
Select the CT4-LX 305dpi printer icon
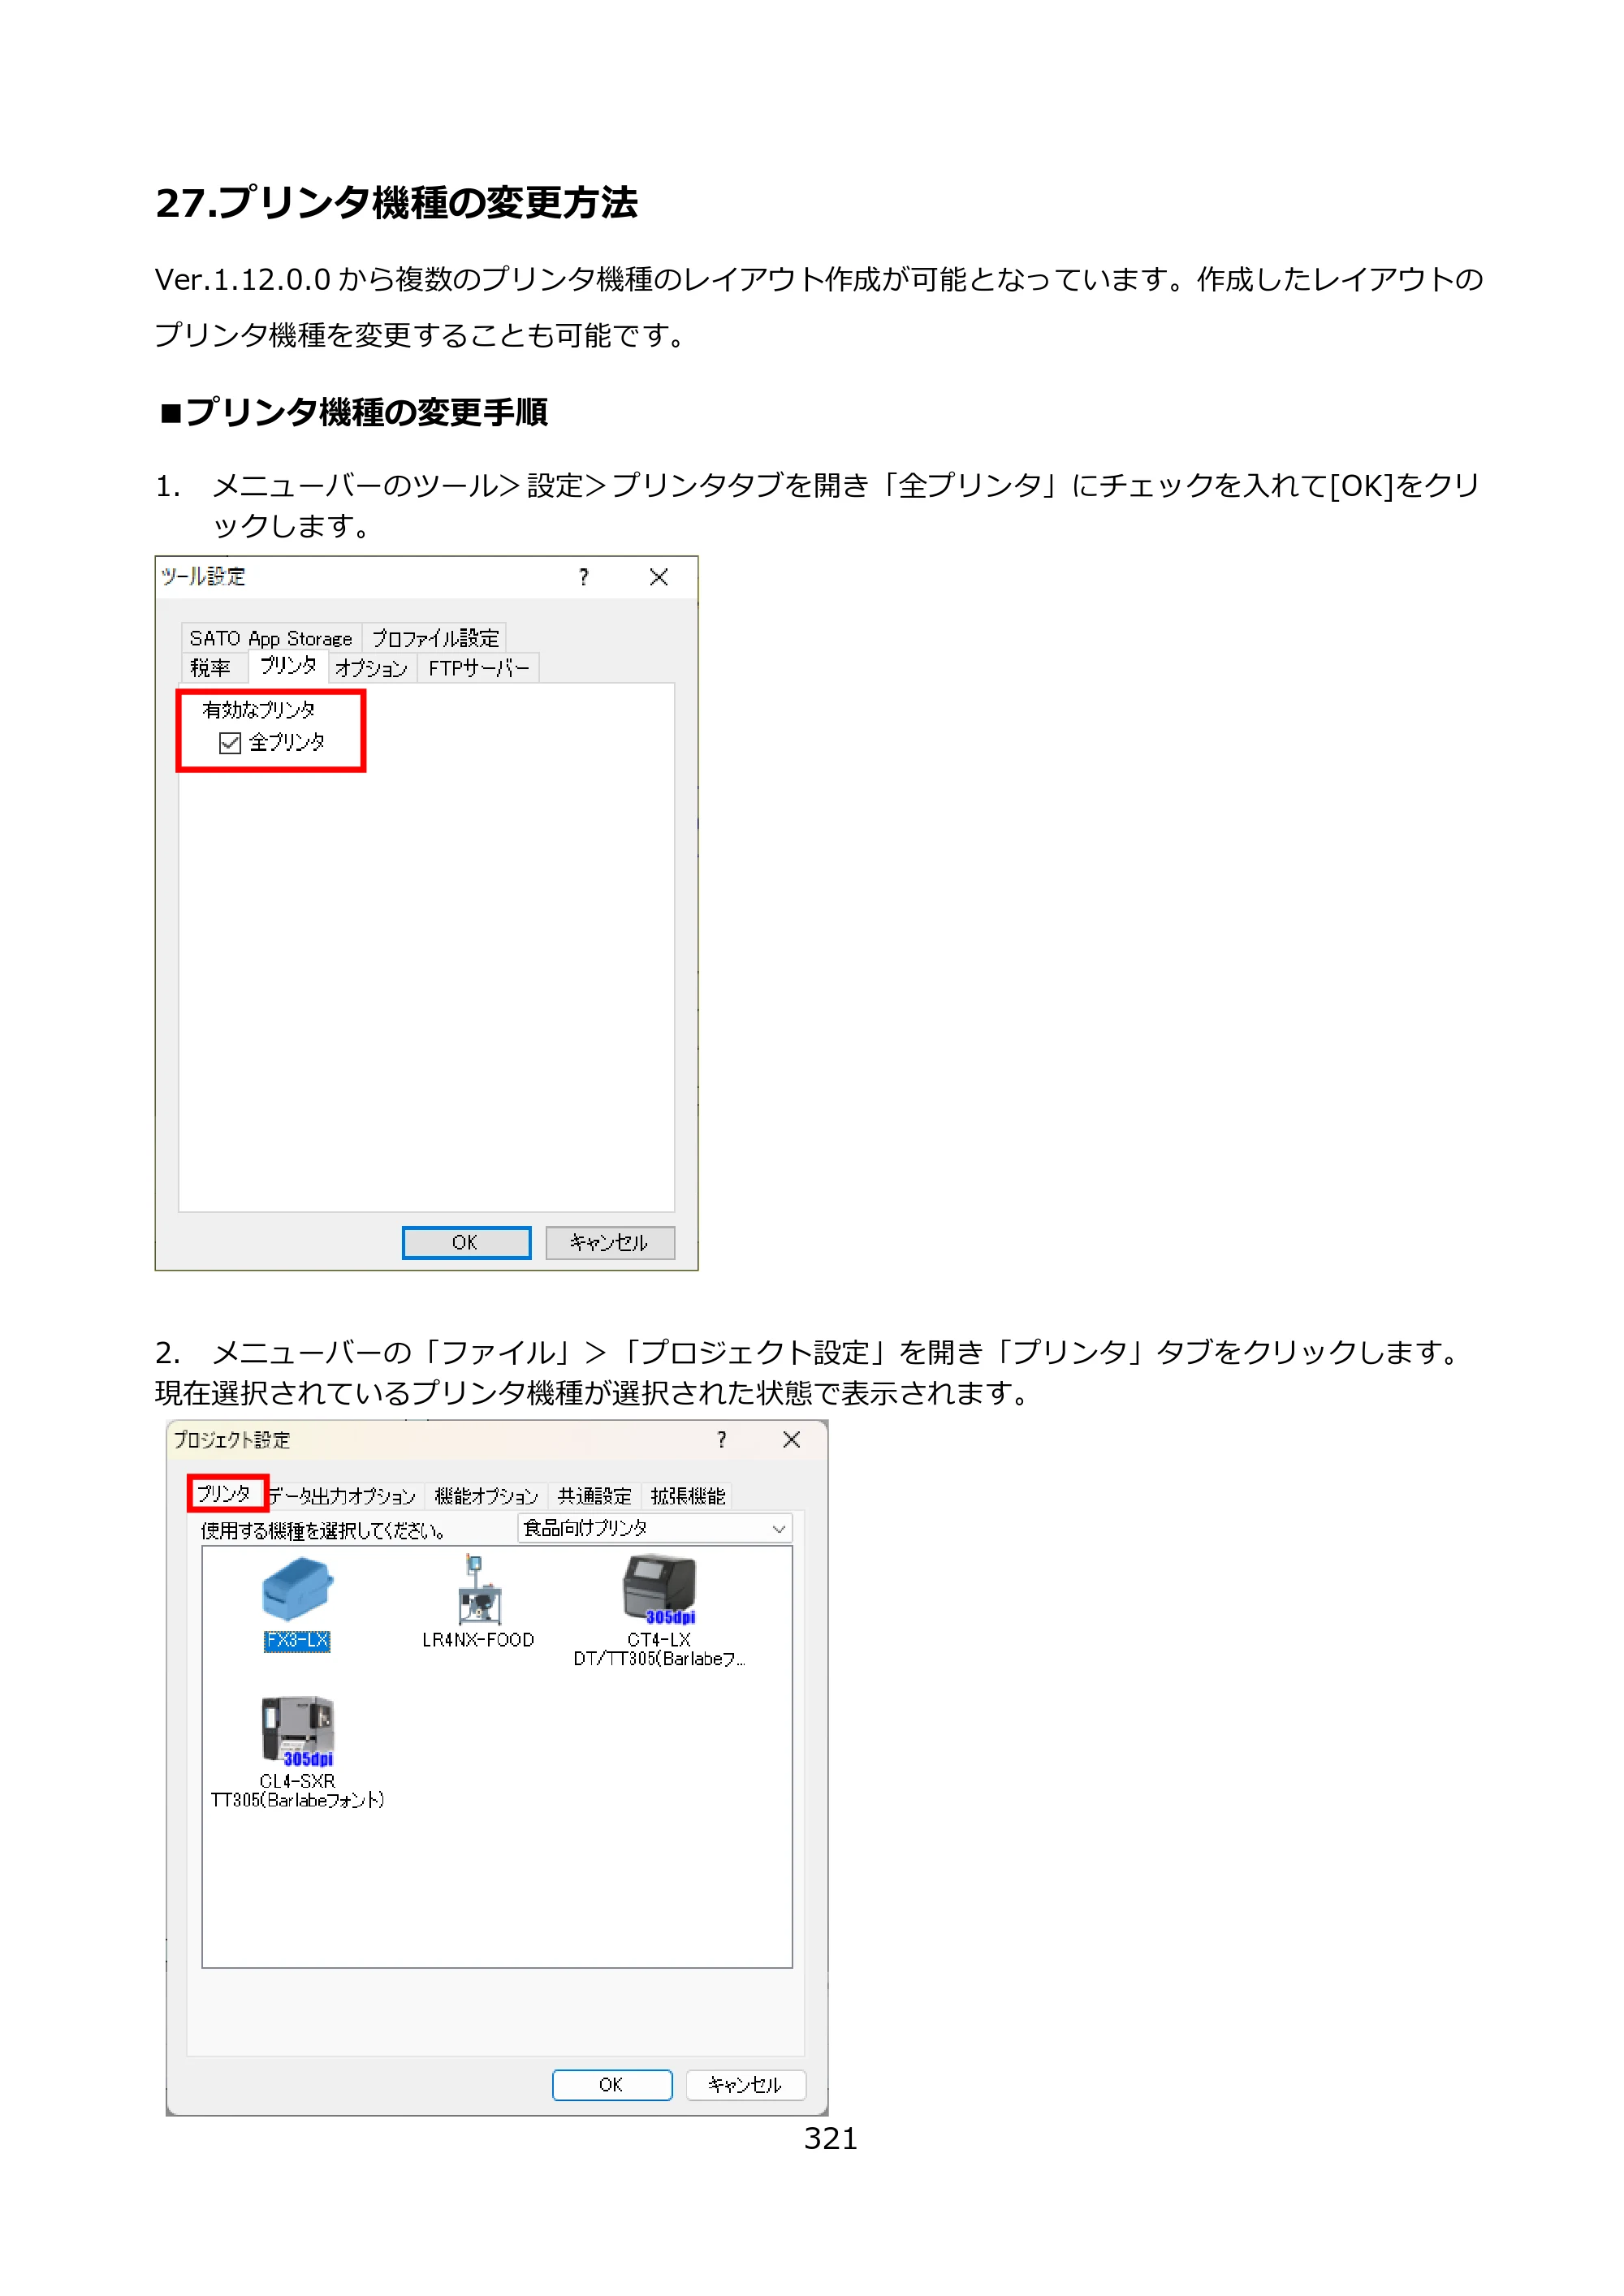click(x=659, y=1588)
